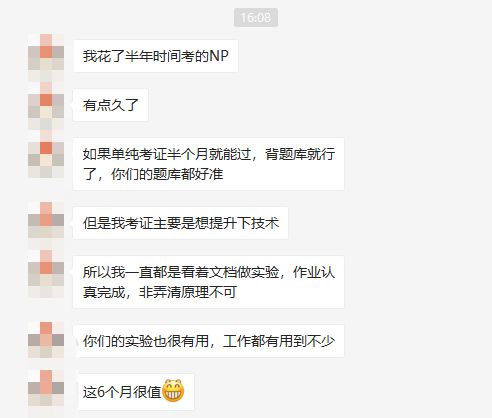Select the '工作都有用到不少' message bubble
Screen dimensions: 492x418
[x=209, y=341]
